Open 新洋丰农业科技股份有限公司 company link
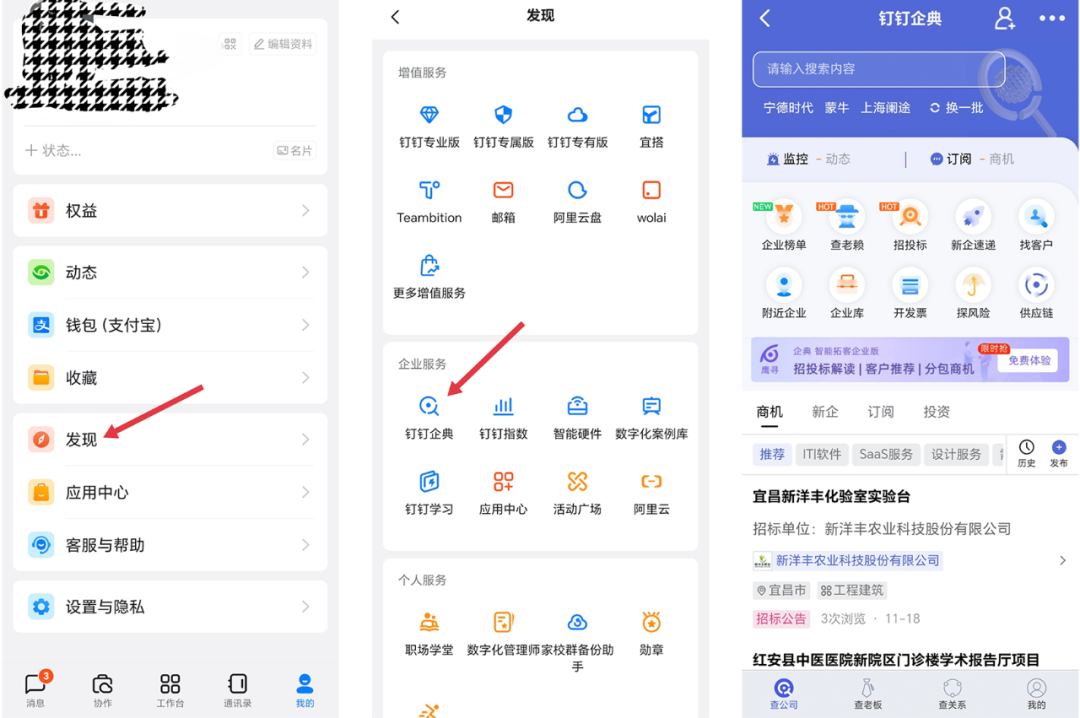Image resolution: width=1080 pixels, height=718 pixels. pos(847,561)
